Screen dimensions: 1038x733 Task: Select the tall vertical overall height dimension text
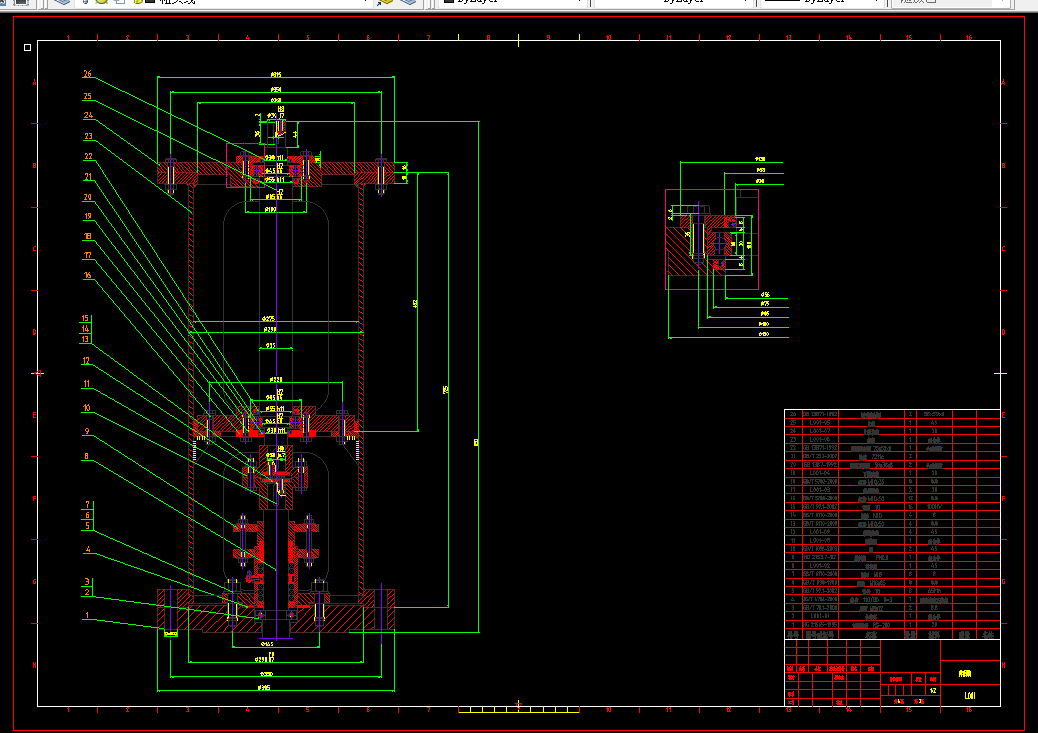click(x=476, y=442)
